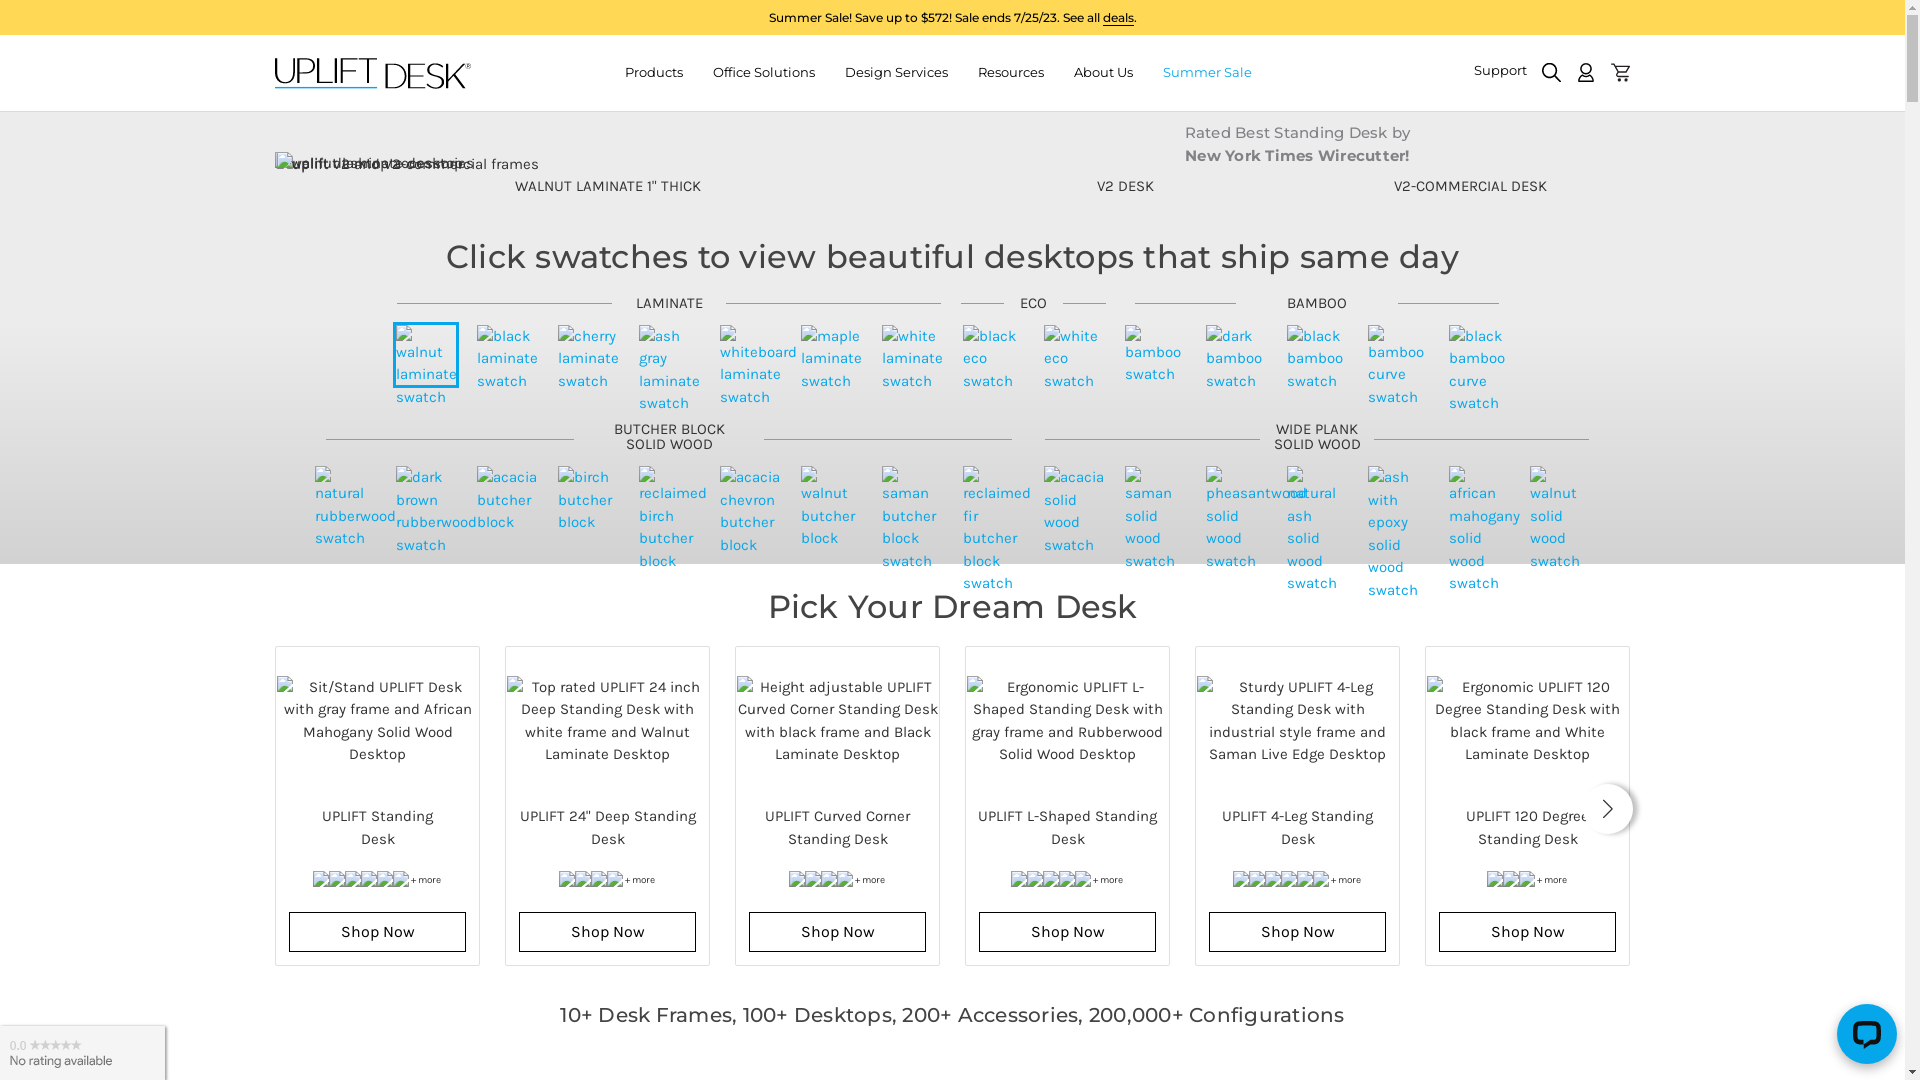Viewport: 1920px width, 1080px height.
Task: Click V2-COMMERCIAL DESK label
Action: click(1470, 186)
